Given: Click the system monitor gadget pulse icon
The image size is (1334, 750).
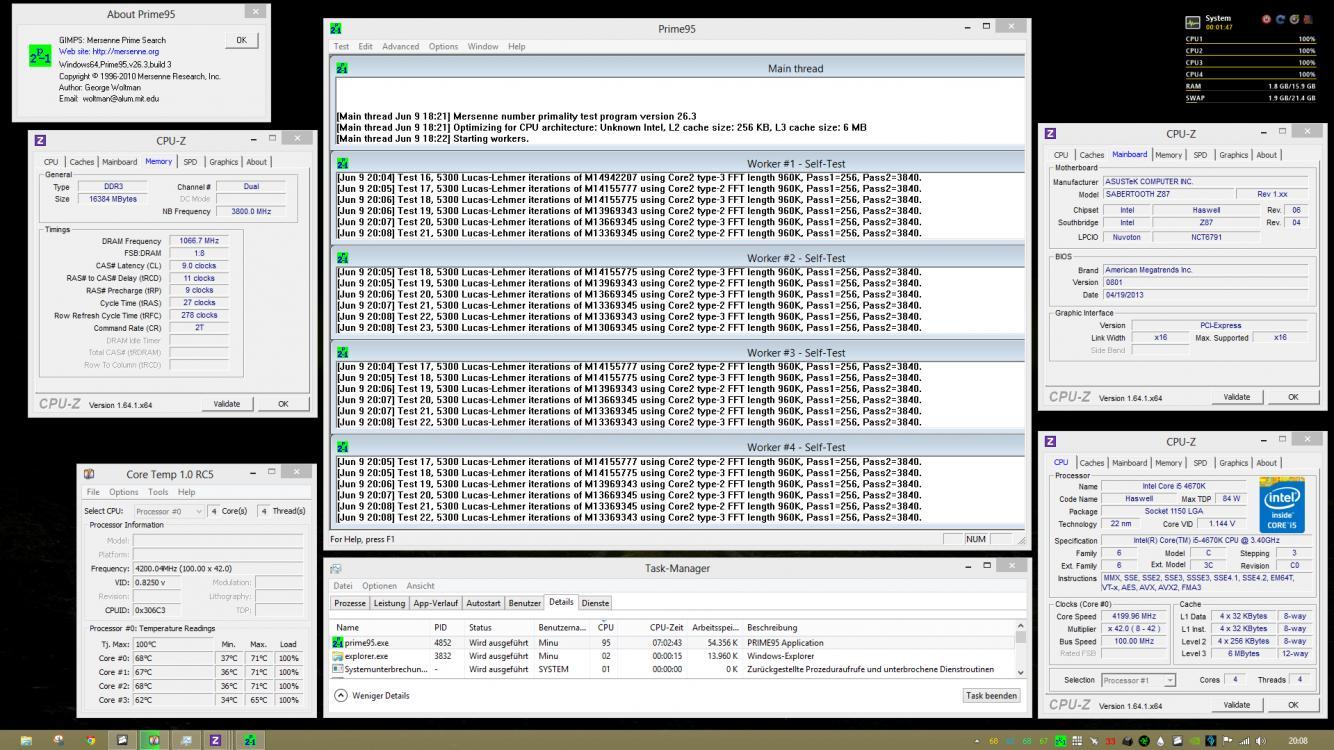Looking at the screenshot, I should (x=1193, y=22).
